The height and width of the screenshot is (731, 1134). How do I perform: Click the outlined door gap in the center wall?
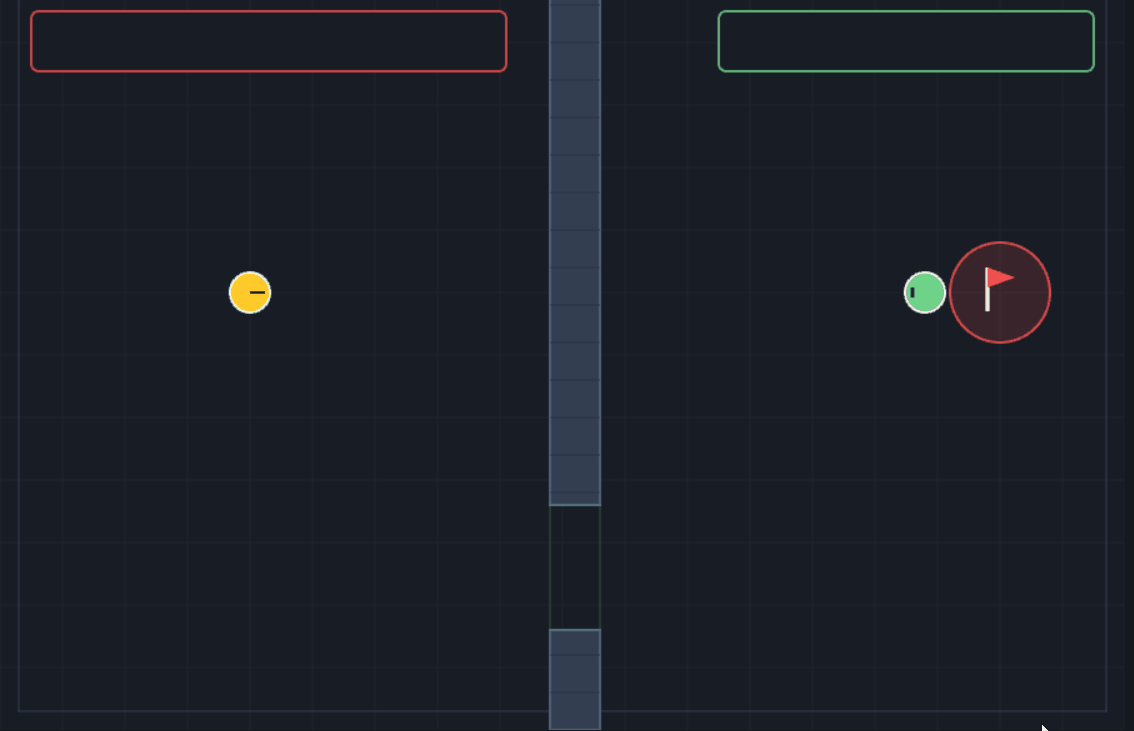(x=575, y=567)
